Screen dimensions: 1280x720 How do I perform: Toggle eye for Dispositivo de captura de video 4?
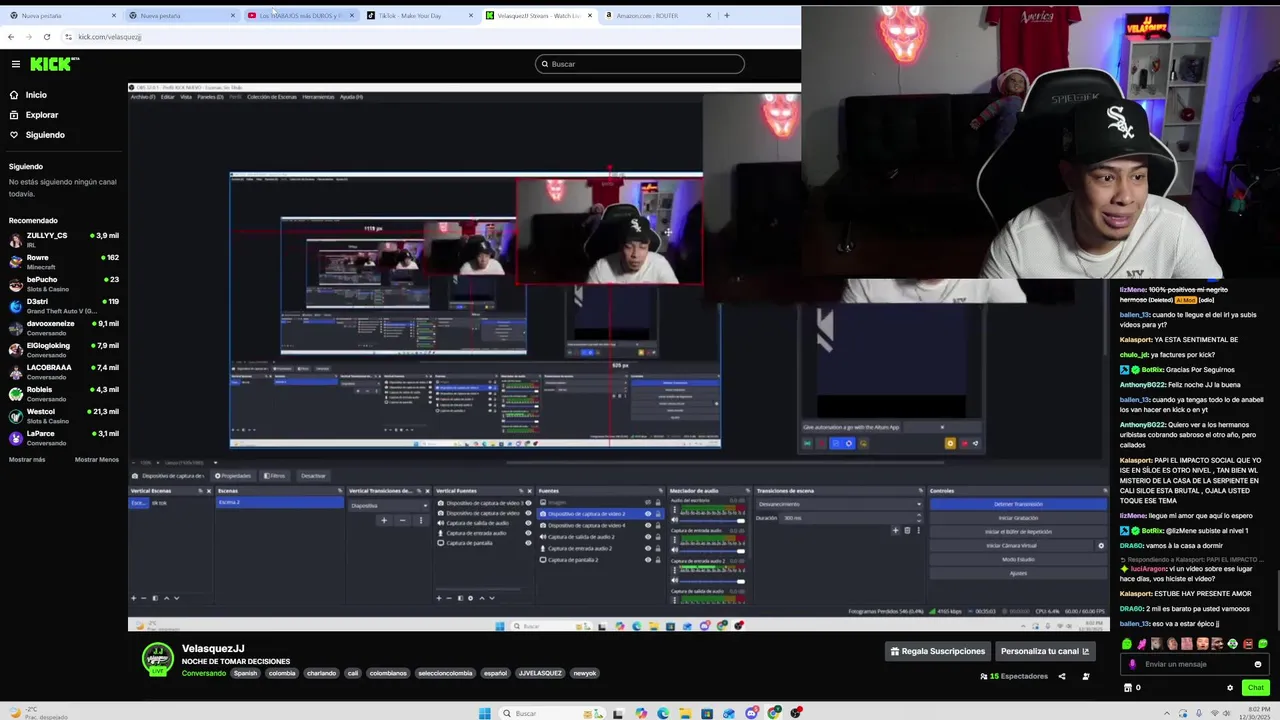point(647,525)
